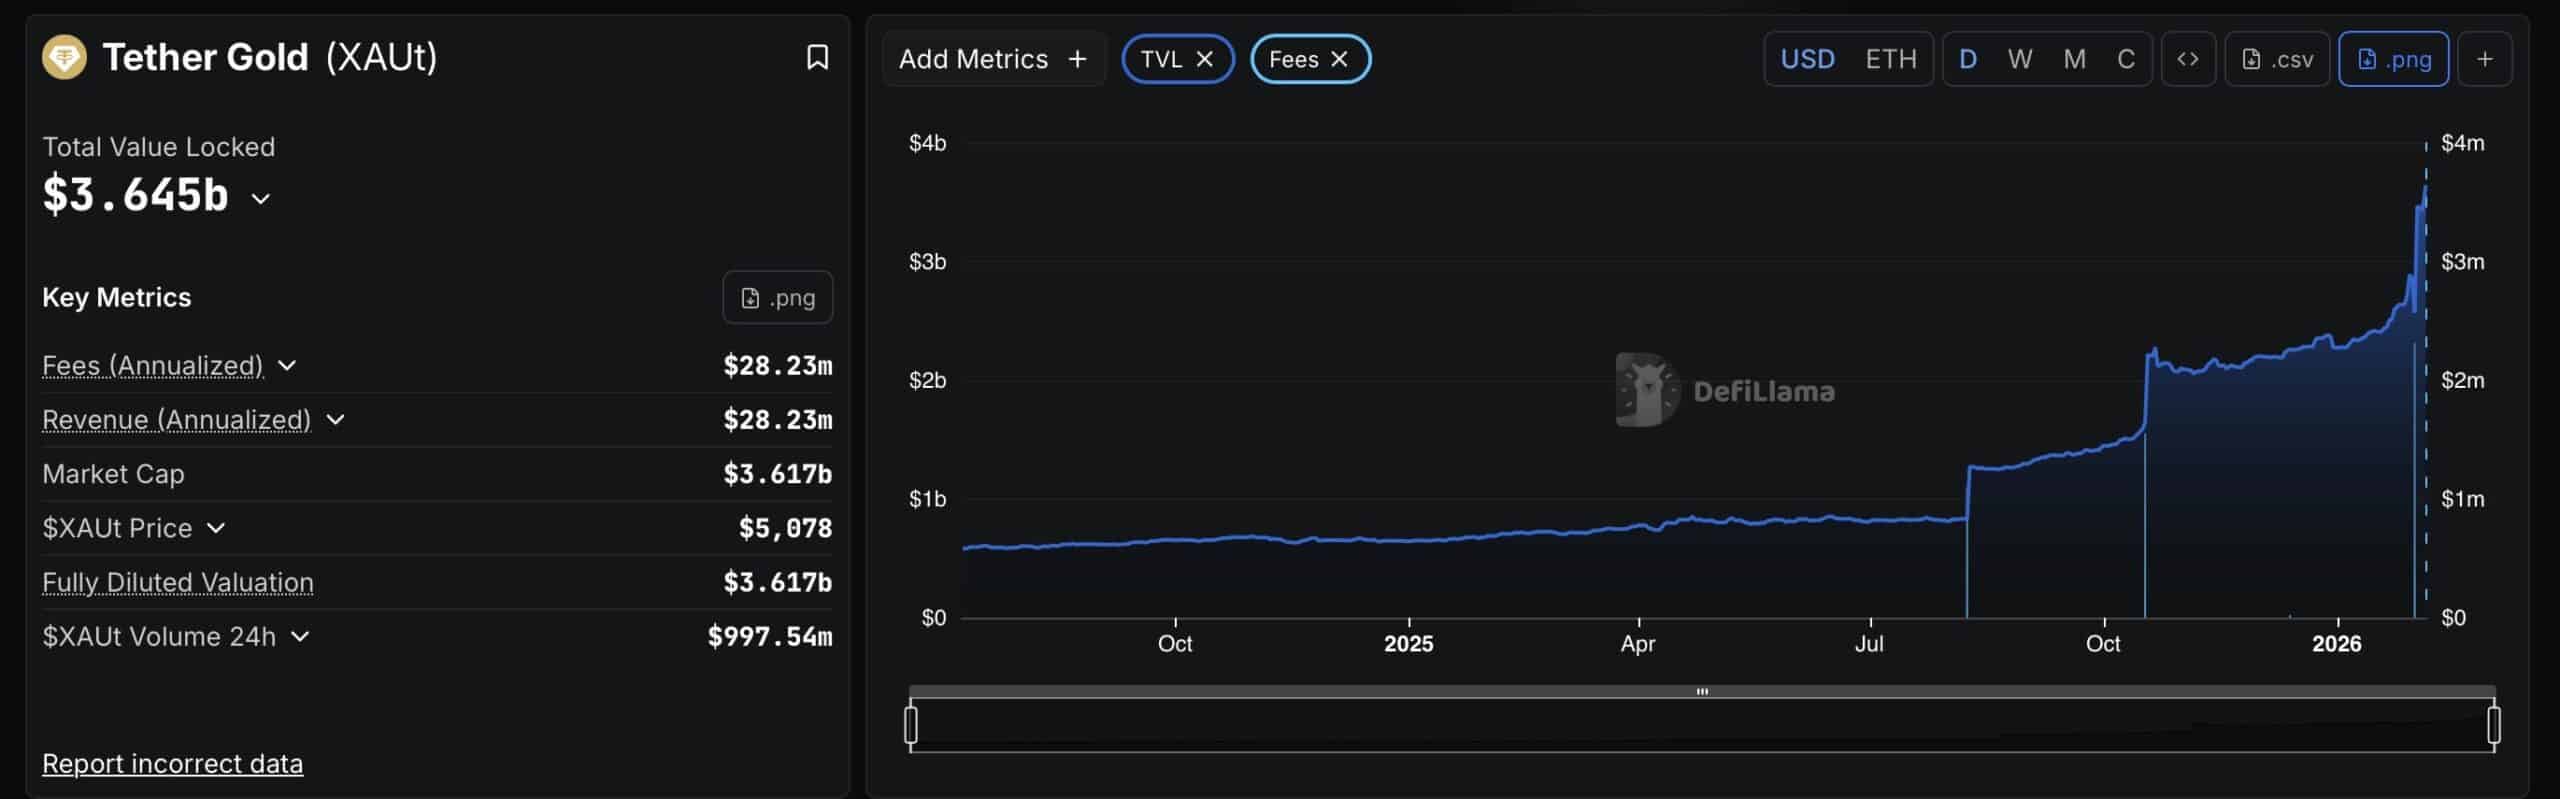Remove the TVL metric chip
Screen dimensions: 2560x799
coord(1207,58)
